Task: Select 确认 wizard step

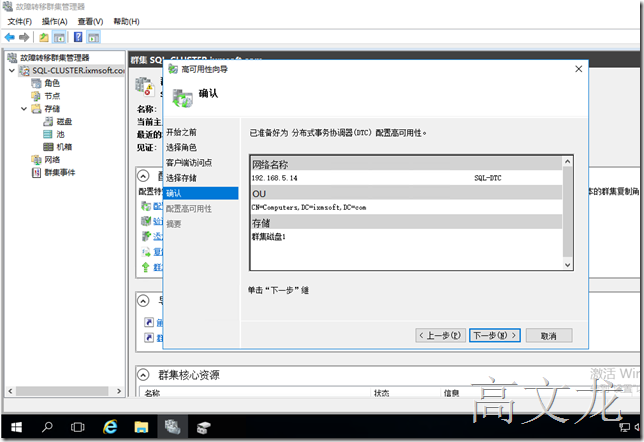Action: pyautogui.click(x=201, y=193)
